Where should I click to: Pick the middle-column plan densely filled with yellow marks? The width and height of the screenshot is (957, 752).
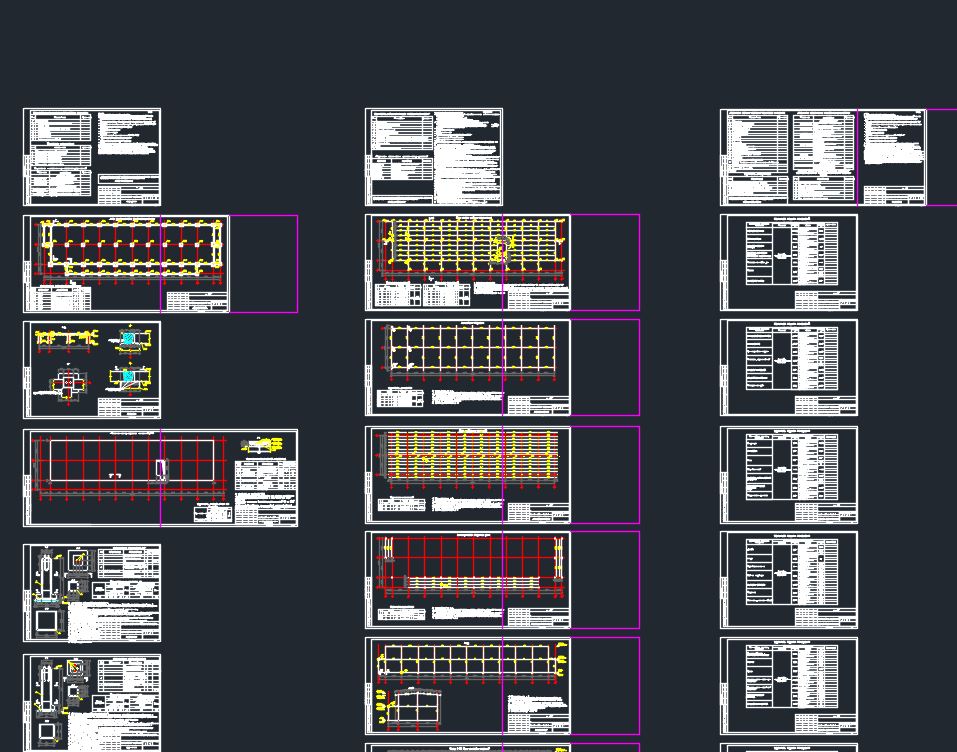tap(468, 262)
